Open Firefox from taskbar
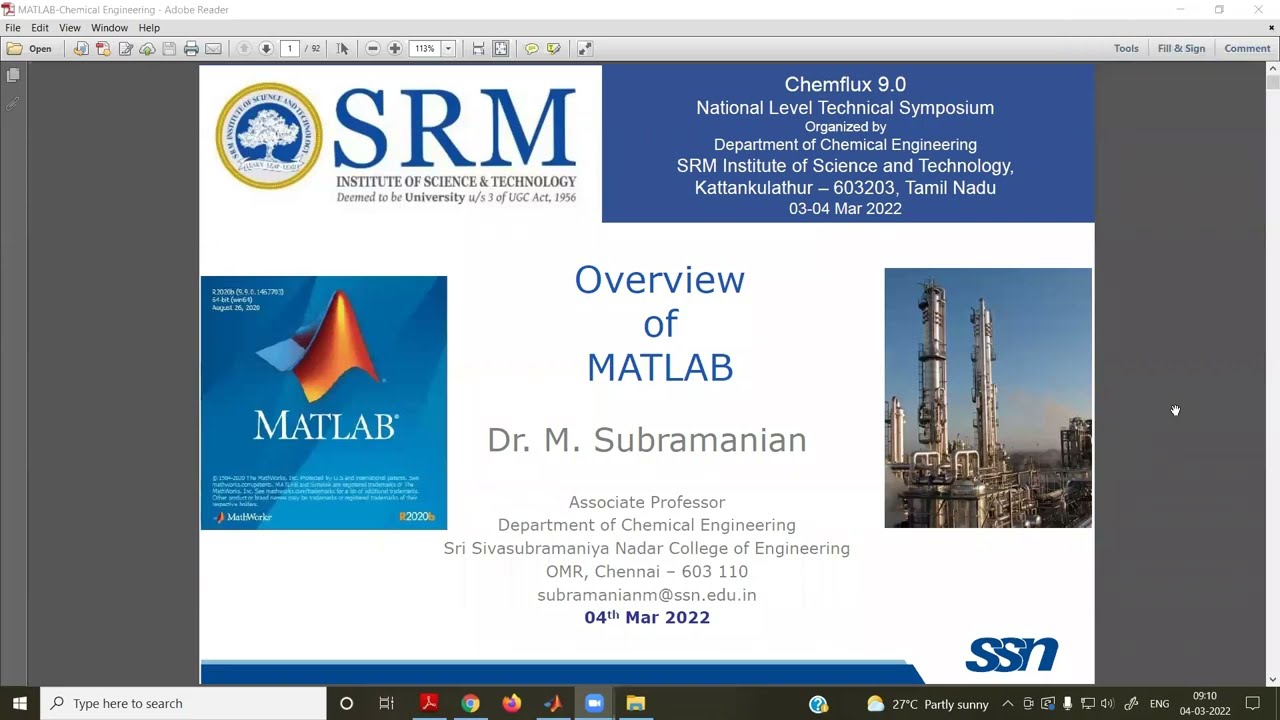This screenshot has height=720, width=1280. tap(511, 703)
